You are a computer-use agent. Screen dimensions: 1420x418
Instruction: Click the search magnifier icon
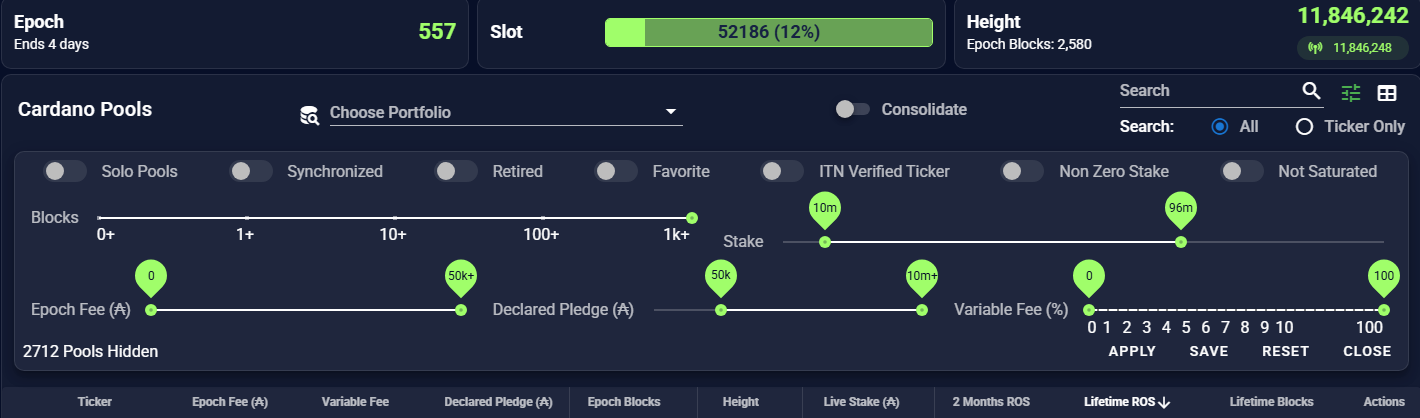pyautogui.click(x=1311, y=91)
